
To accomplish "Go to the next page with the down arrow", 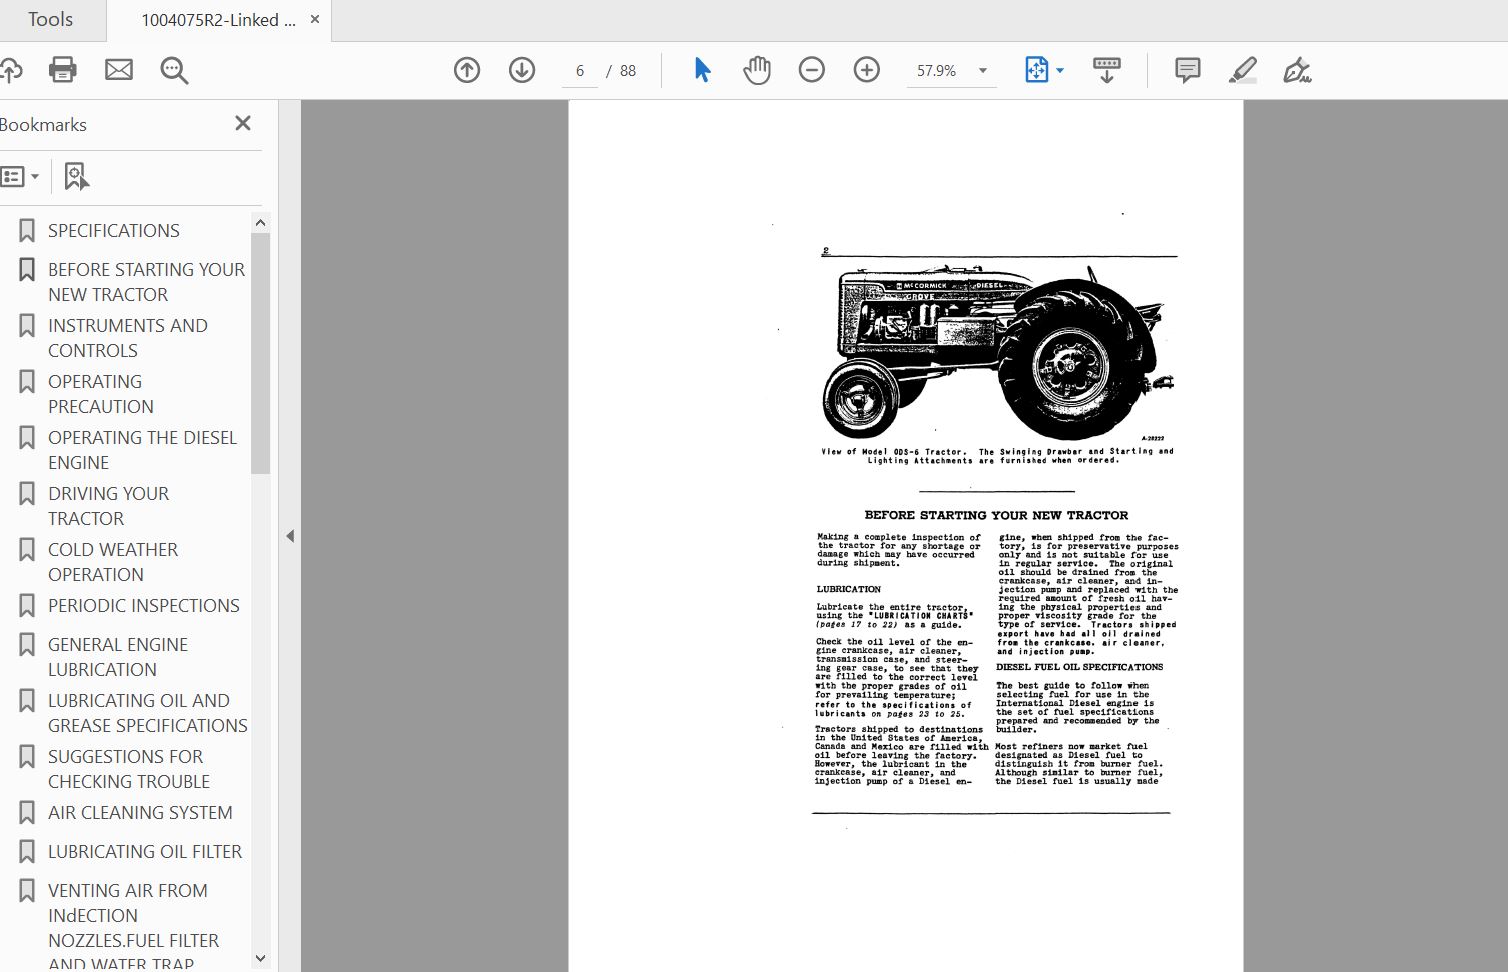I will 522,70.
